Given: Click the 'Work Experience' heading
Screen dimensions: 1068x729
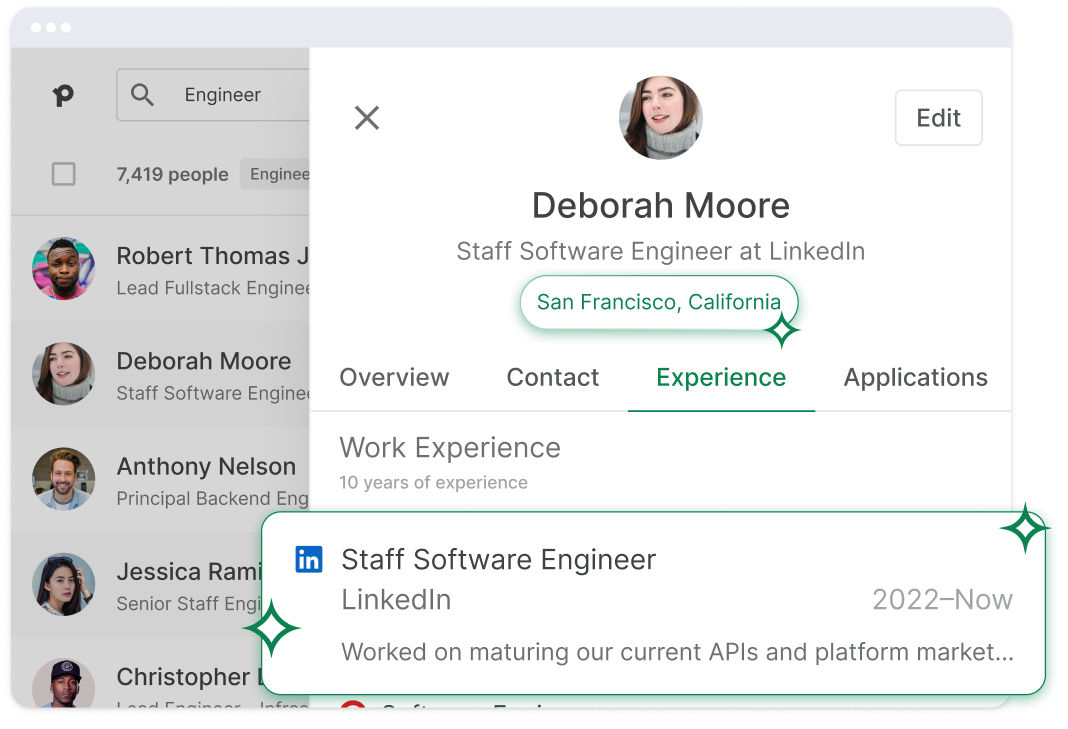Looking at the screenshot, I should (x=450, y=448).
